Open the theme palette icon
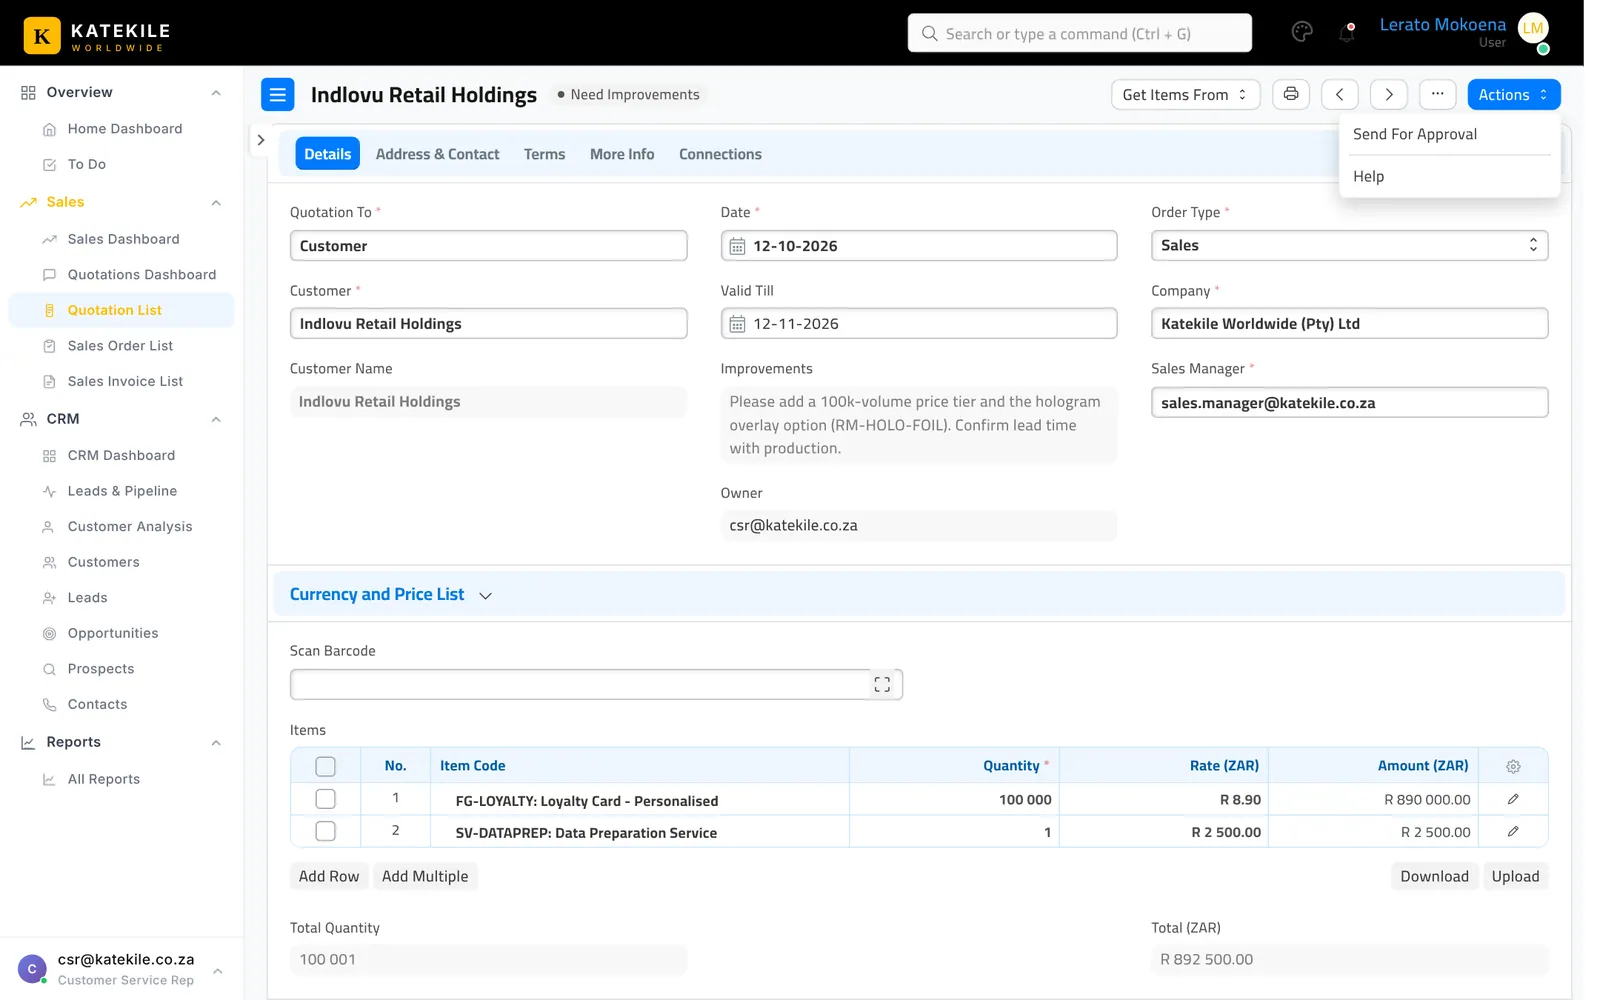1600x1000 pixels. coord(1302,32)
